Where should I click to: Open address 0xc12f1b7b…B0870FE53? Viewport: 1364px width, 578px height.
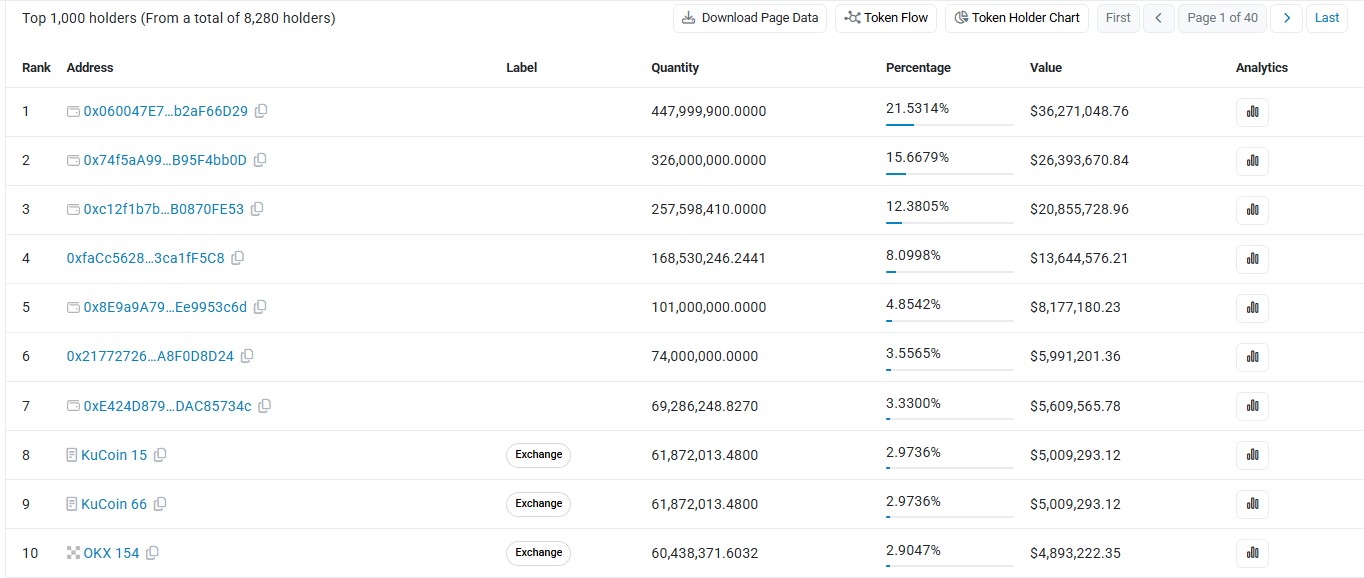[x=164, y=209]
